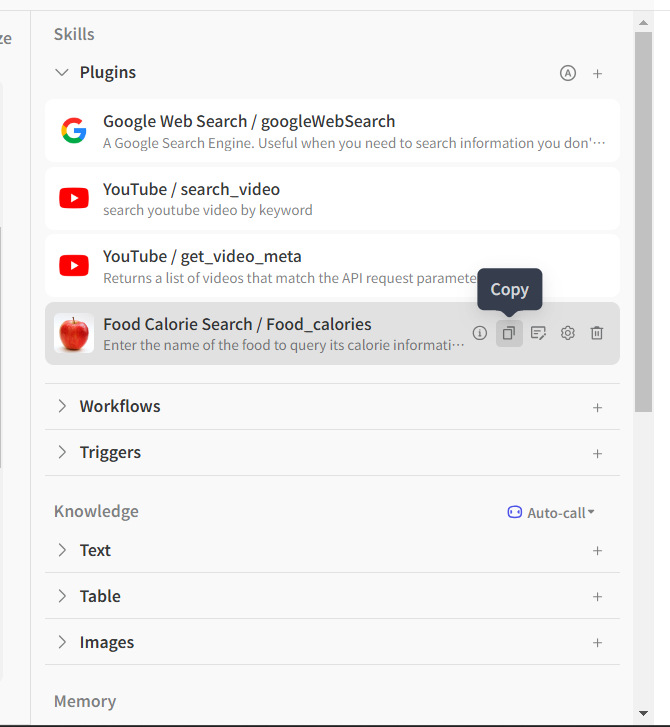Click the Triggers label
This screenshot has height=727, width=670.
click(x=110, y=453)
